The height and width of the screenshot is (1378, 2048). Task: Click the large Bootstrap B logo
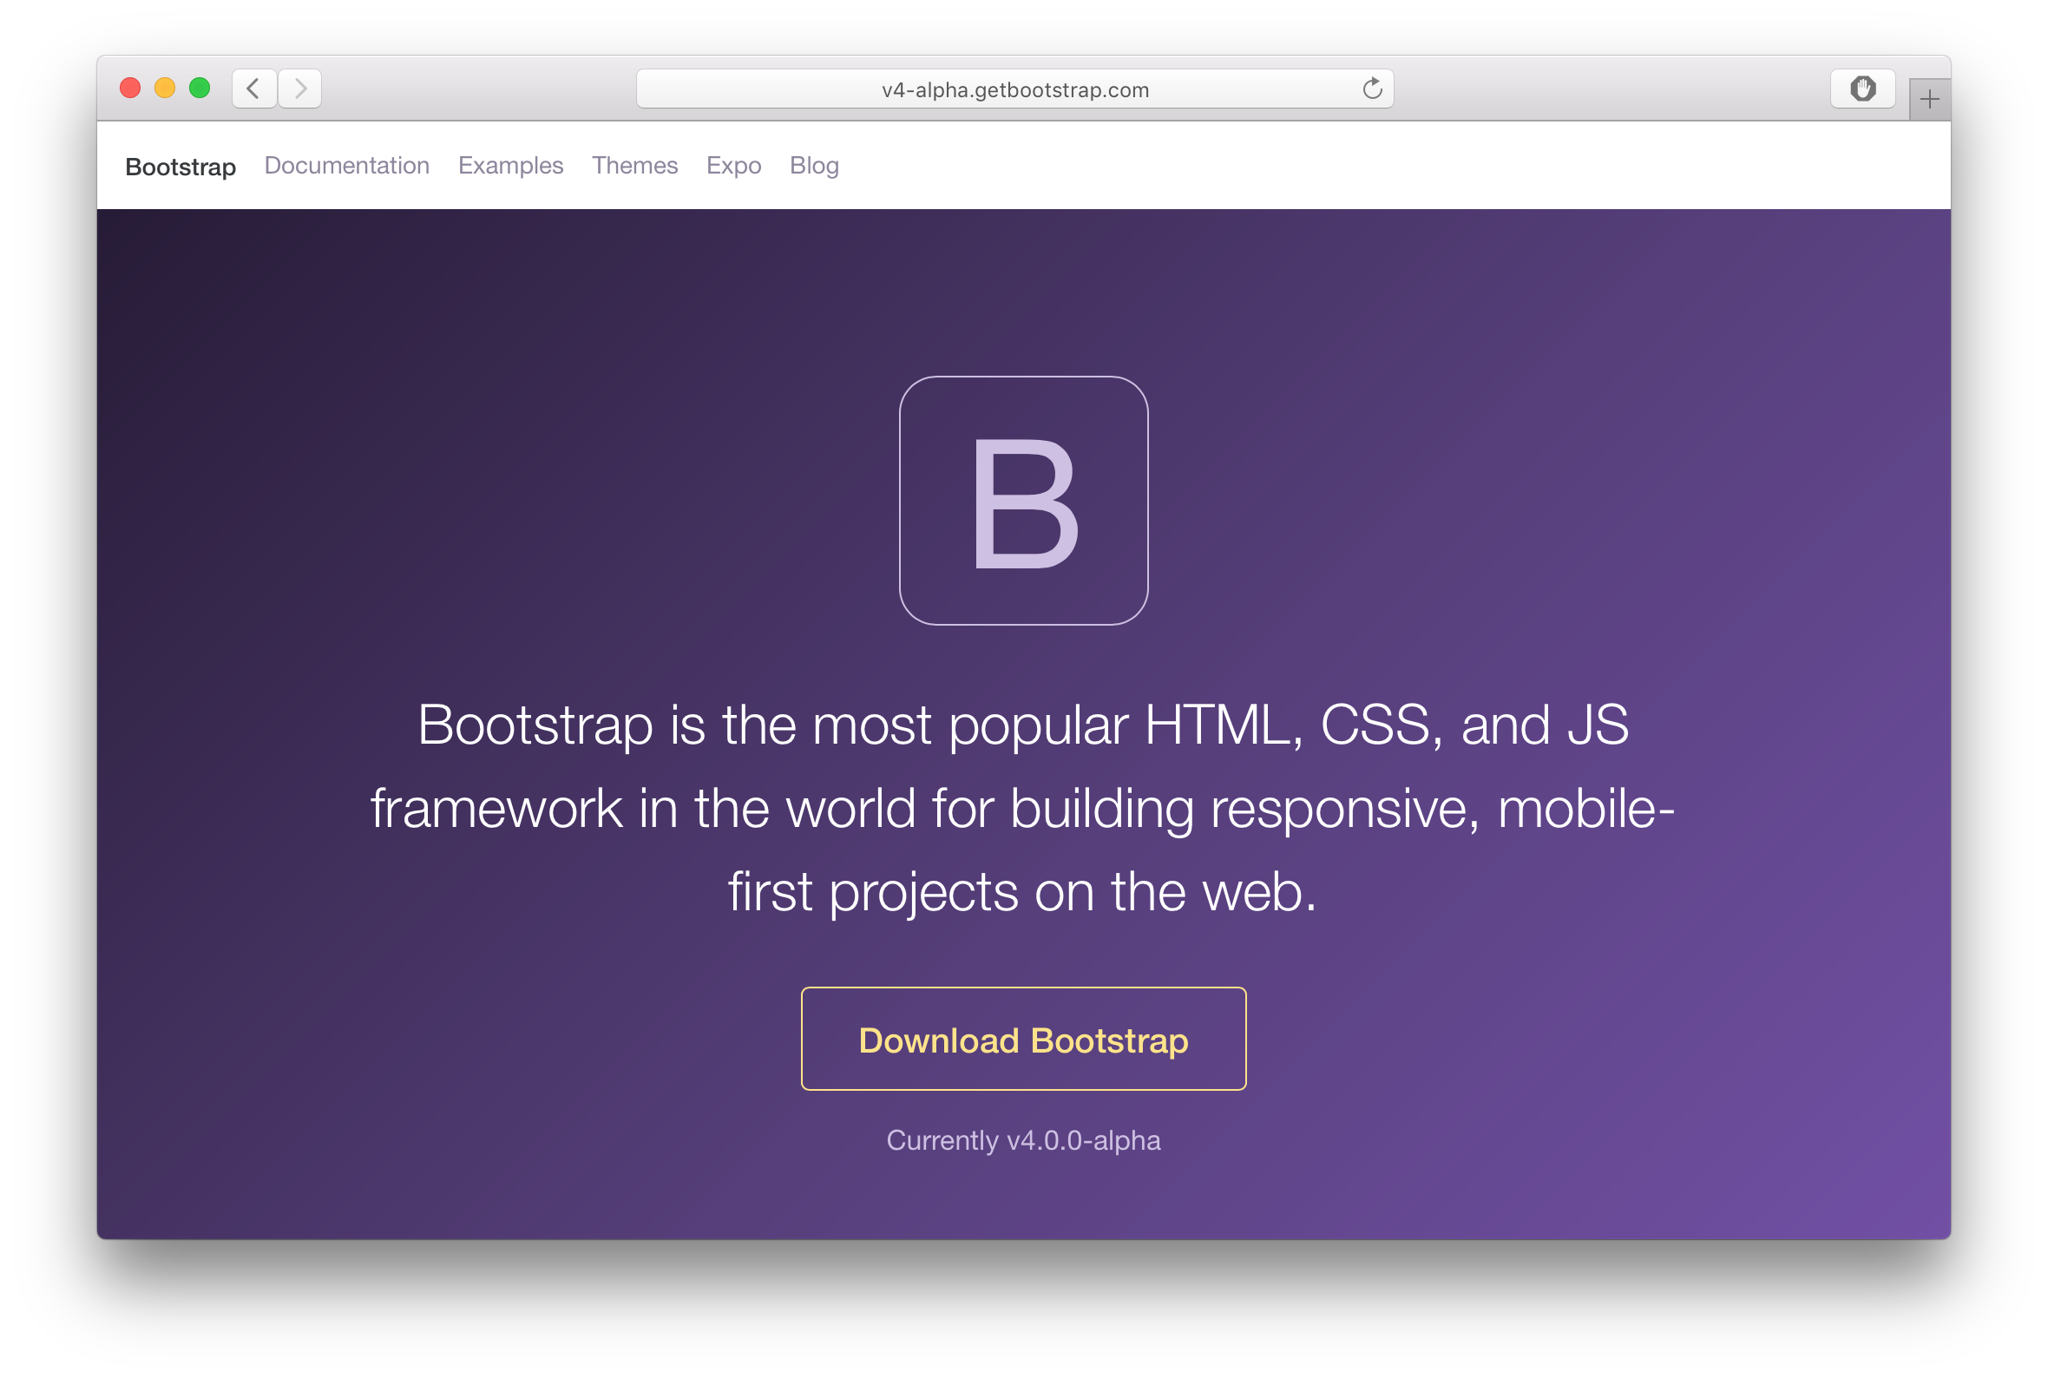pyautogui.click(x=1023, y=501)
